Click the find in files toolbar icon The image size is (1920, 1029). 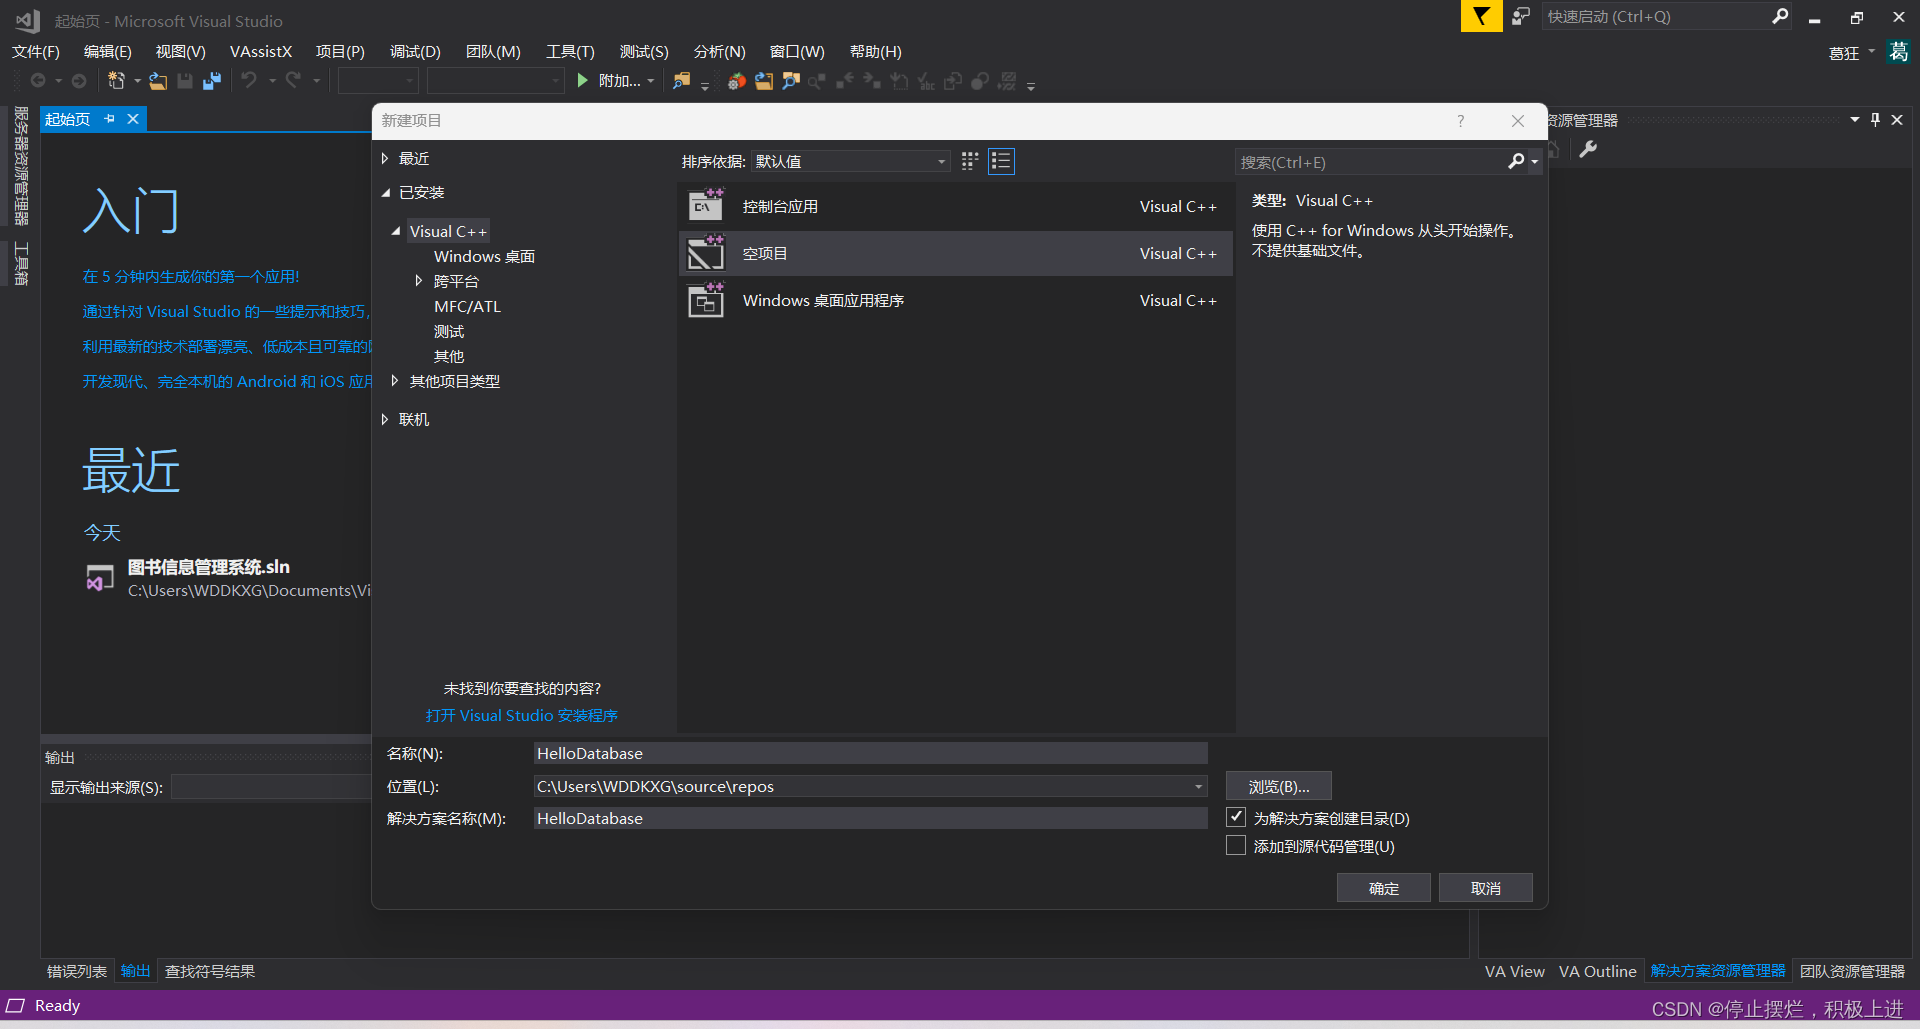click(x=682, y=81)
